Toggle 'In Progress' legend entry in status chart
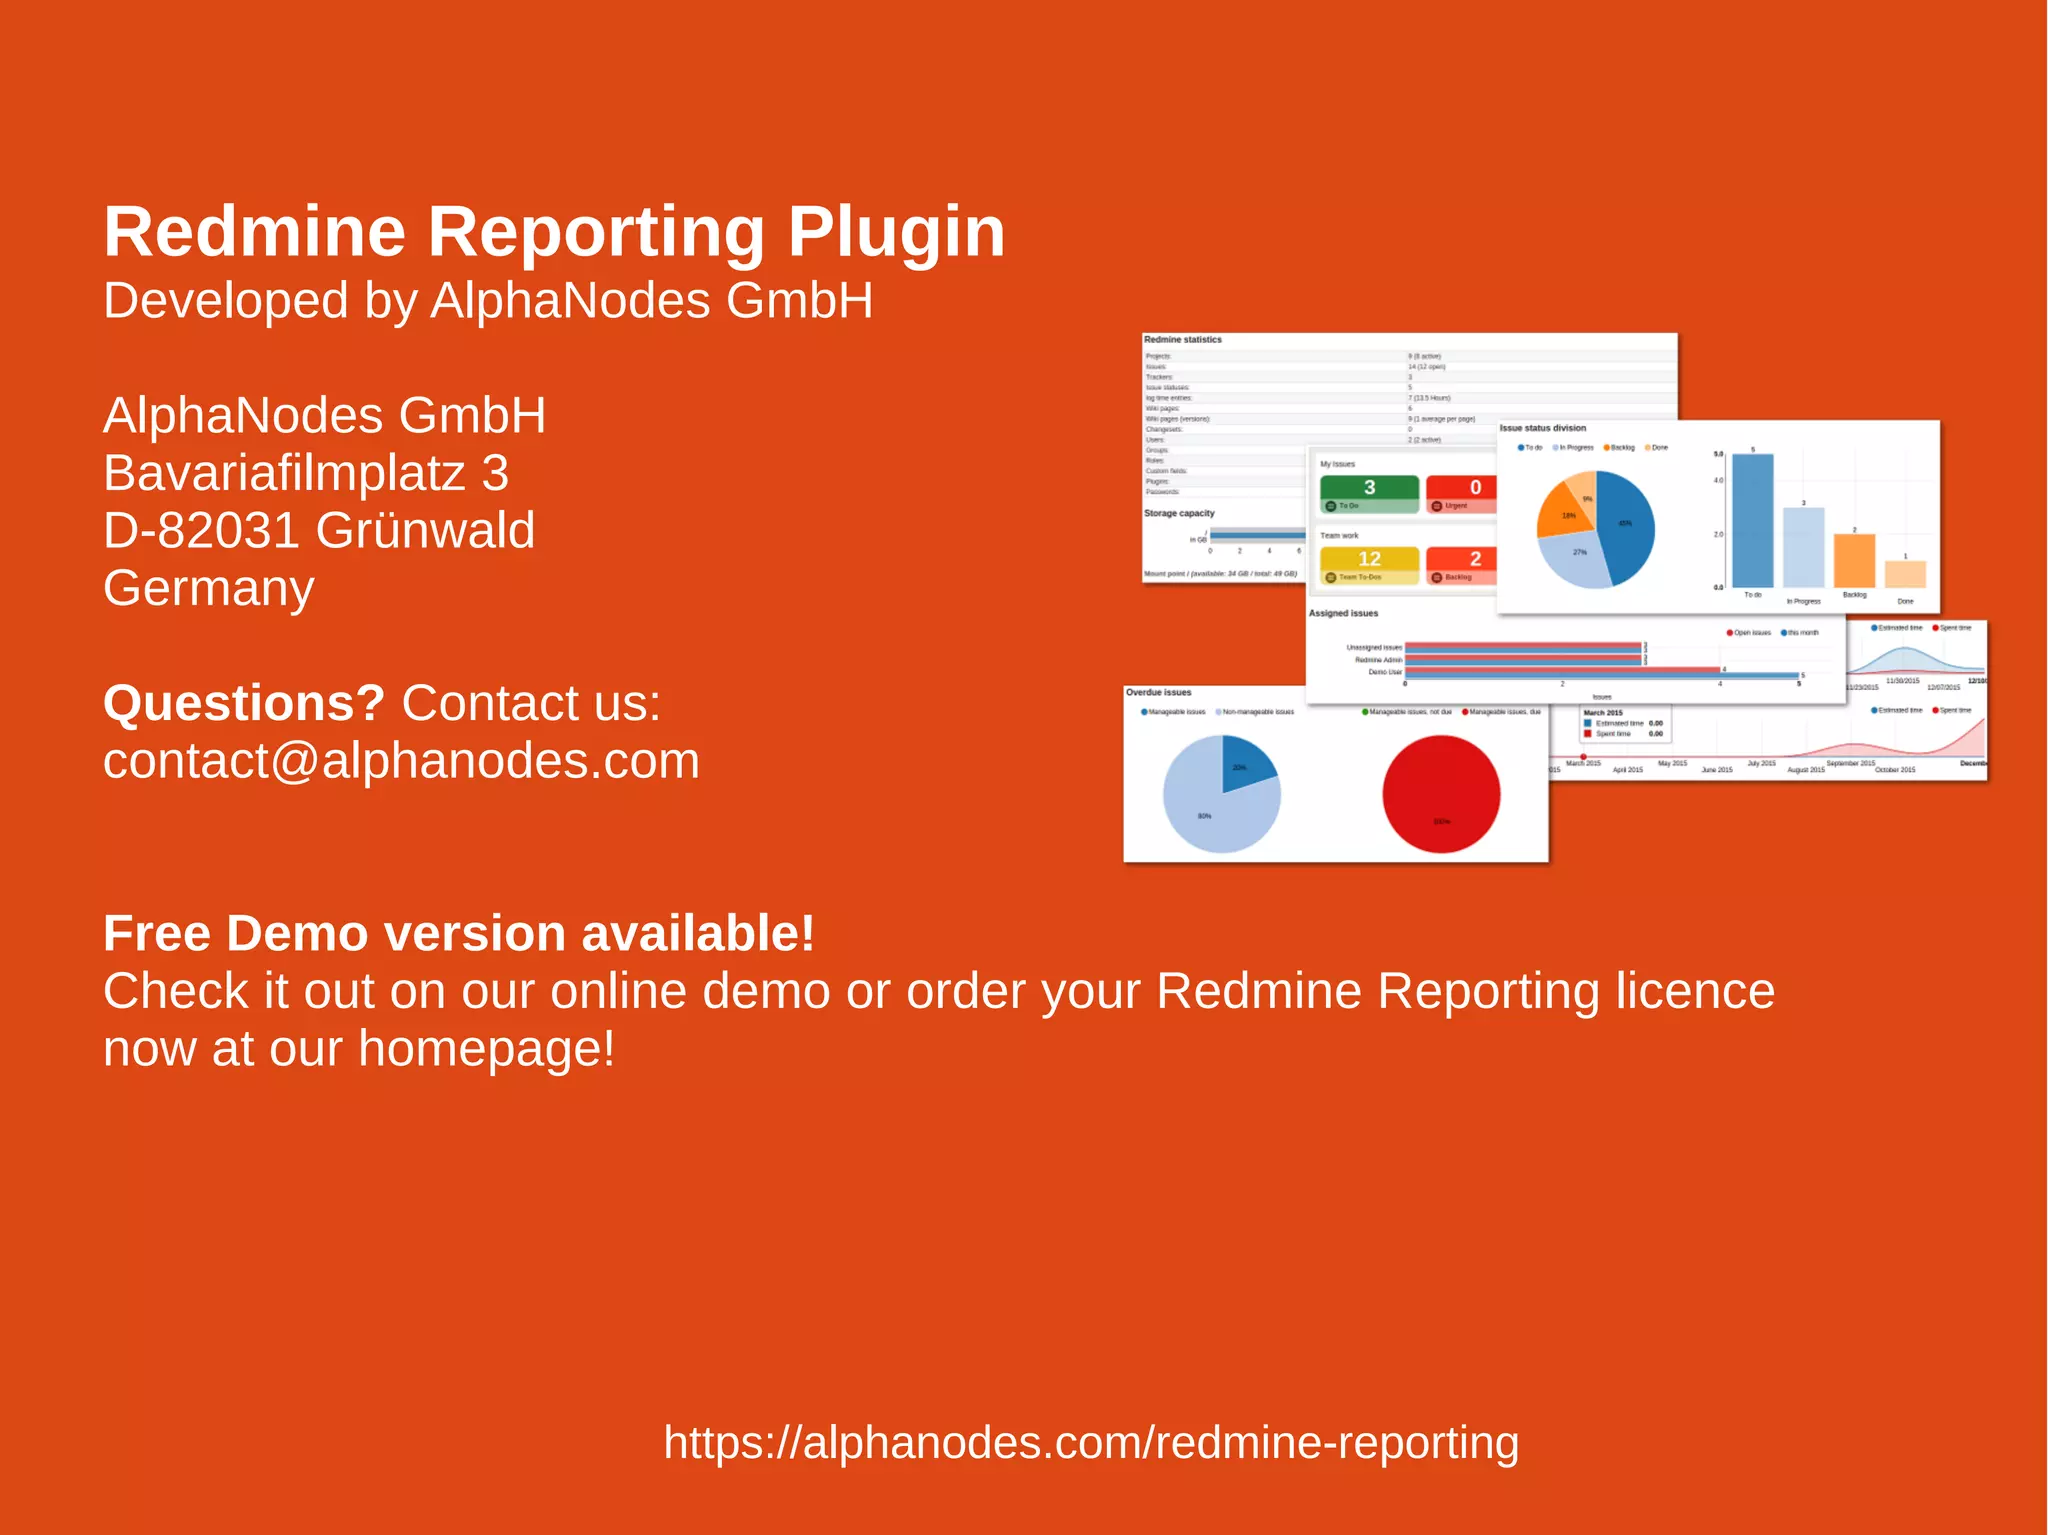 click(1573, 448)
